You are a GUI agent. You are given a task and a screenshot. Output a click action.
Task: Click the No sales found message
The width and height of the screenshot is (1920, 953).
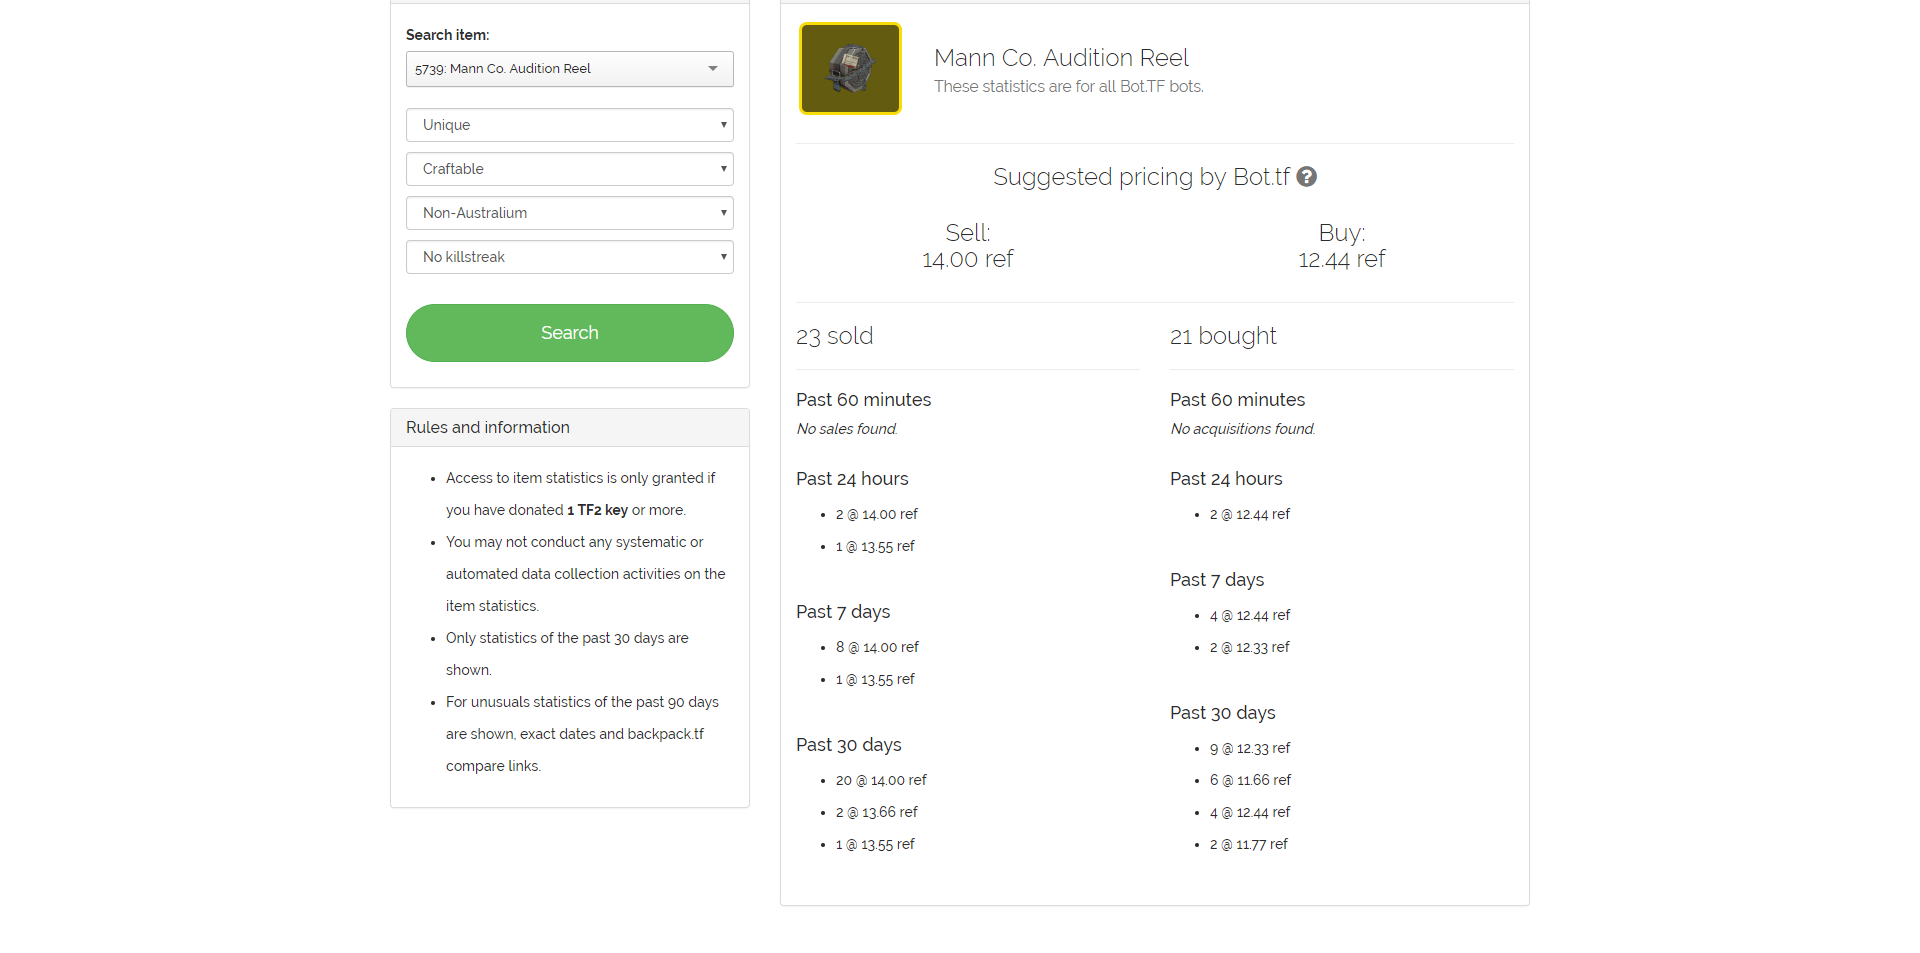click(x=847, y=429)
